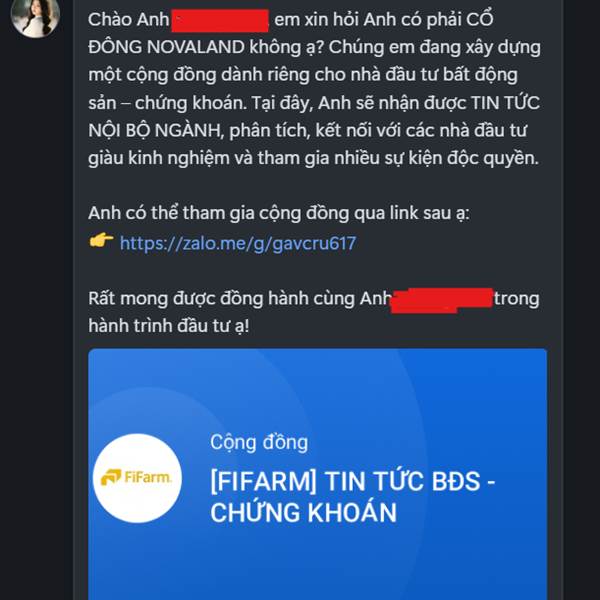Click the "sản – chứng khoán" text
This screenshot has width=600, height=600.
167,103
